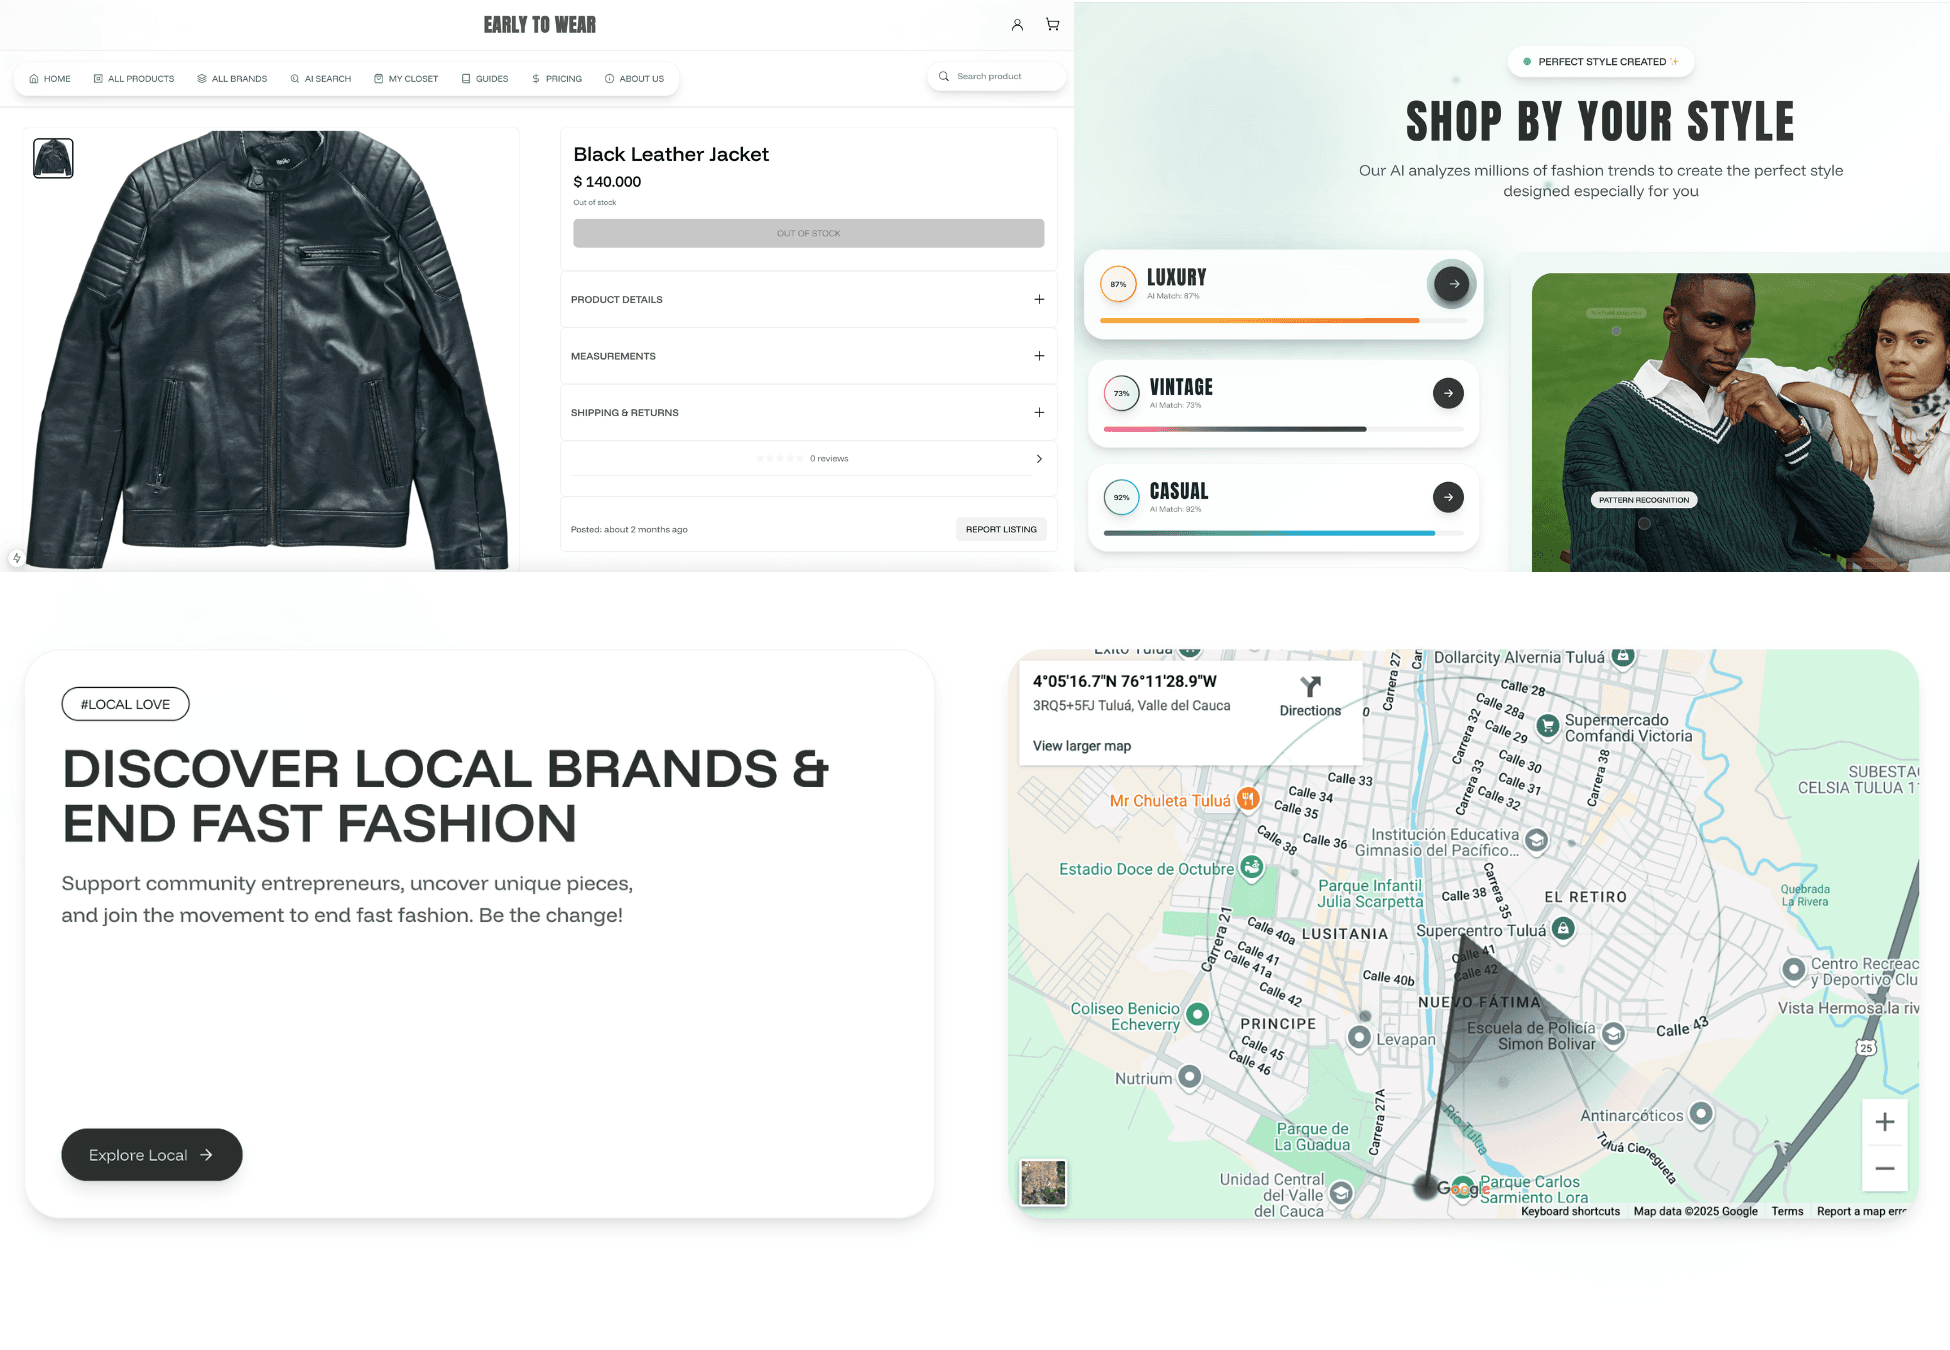Open the All Products menu item
The height and width of the screenshot is (1350, 1950).
coord(134,79)
